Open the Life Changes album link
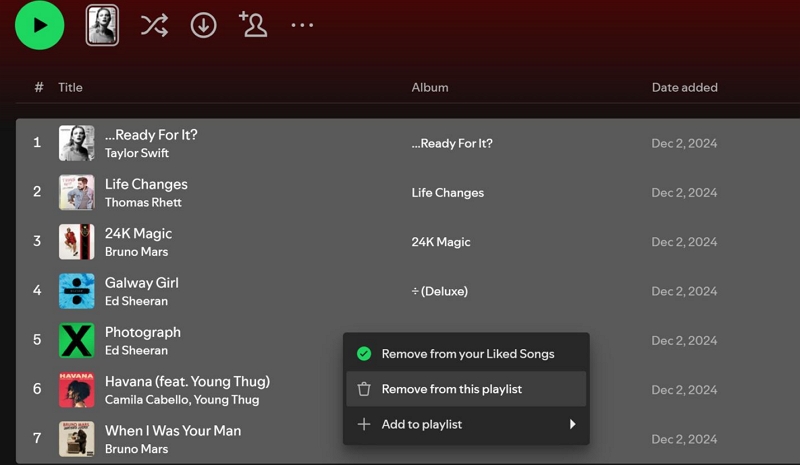 coord(448,193)
